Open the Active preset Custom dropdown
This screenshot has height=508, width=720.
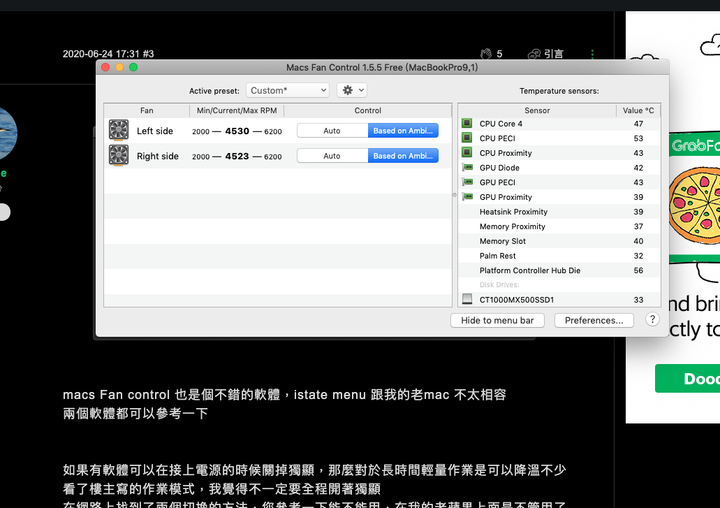point(287,90)
